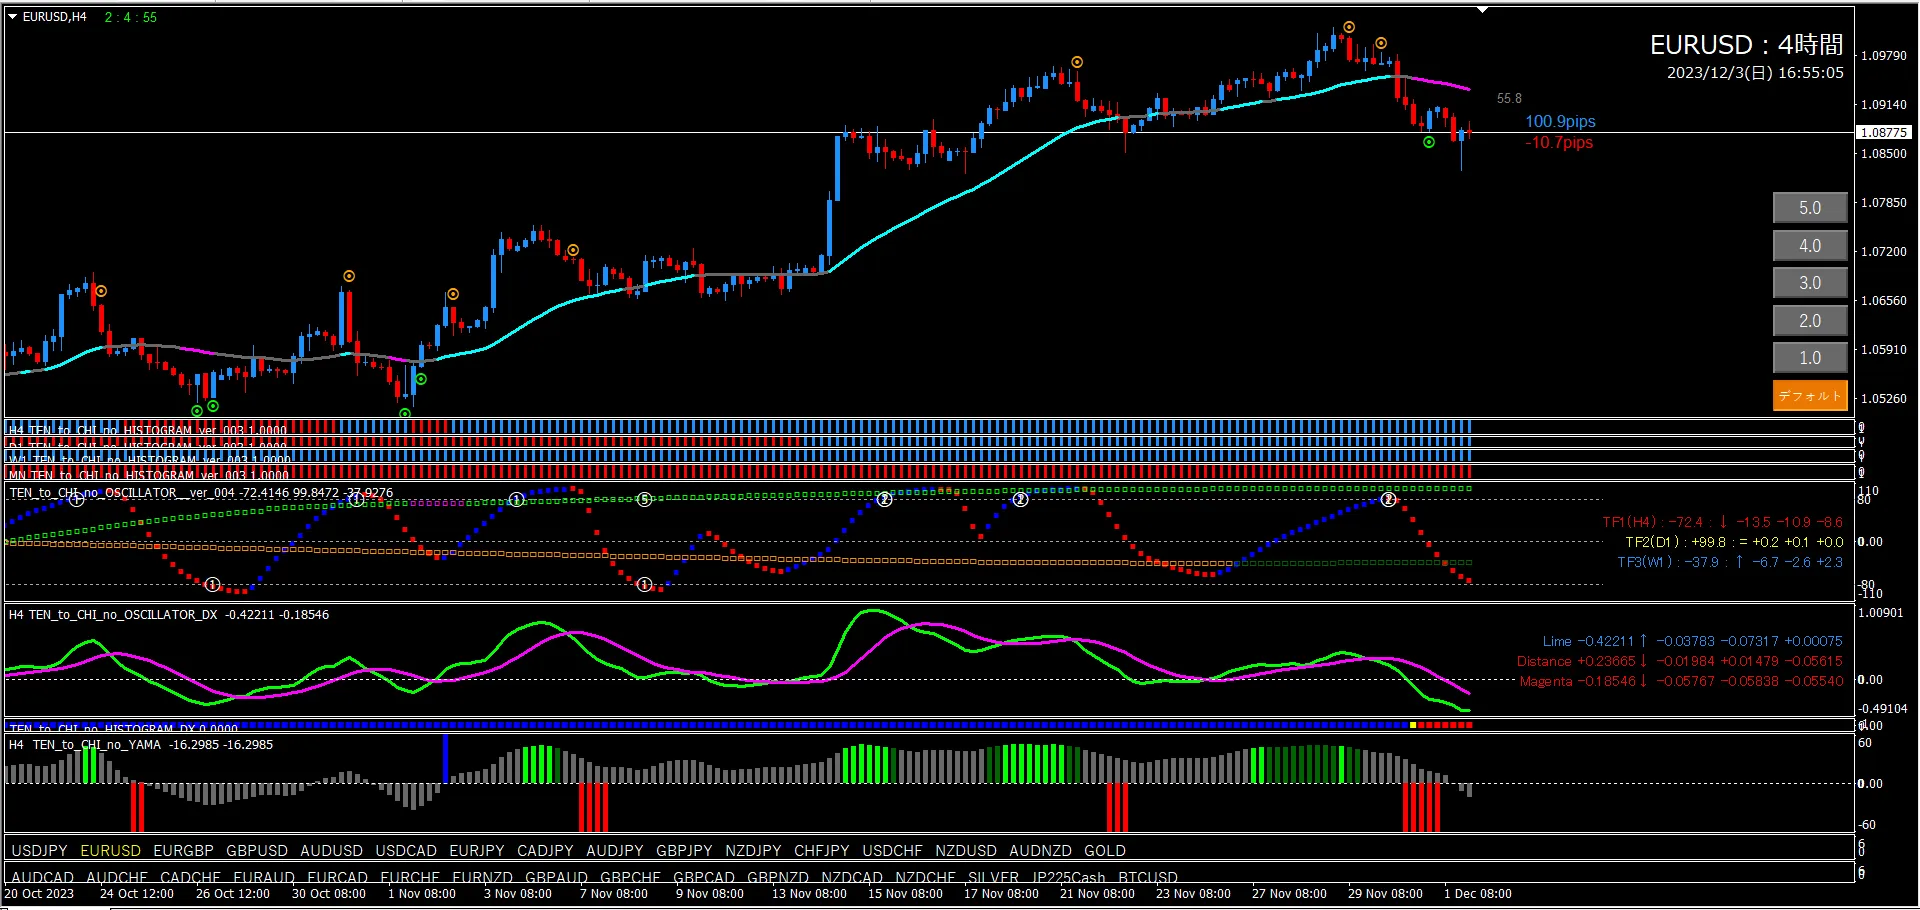Image resolution: width=1920 pixels, height=910 pixels.
Task: Switch chart to AUDUSD symbol
Action: pyautogui.click(x=332, y=851)
